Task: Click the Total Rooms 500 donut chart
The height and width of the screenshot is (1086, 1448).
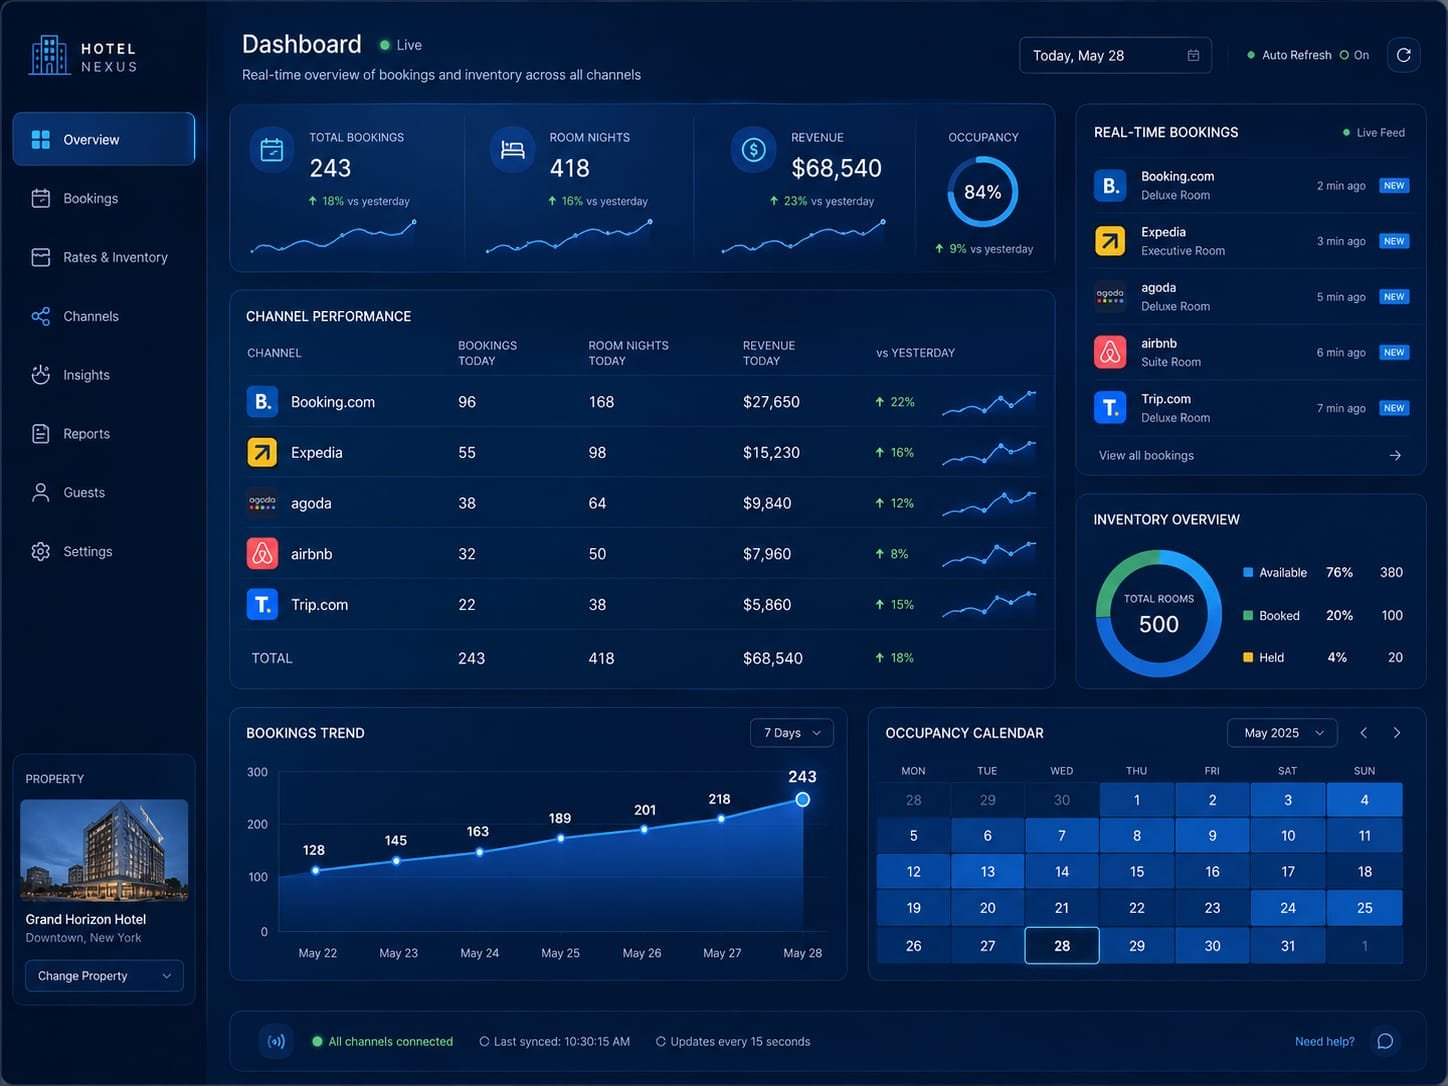Action: (x=1159, y=613)
